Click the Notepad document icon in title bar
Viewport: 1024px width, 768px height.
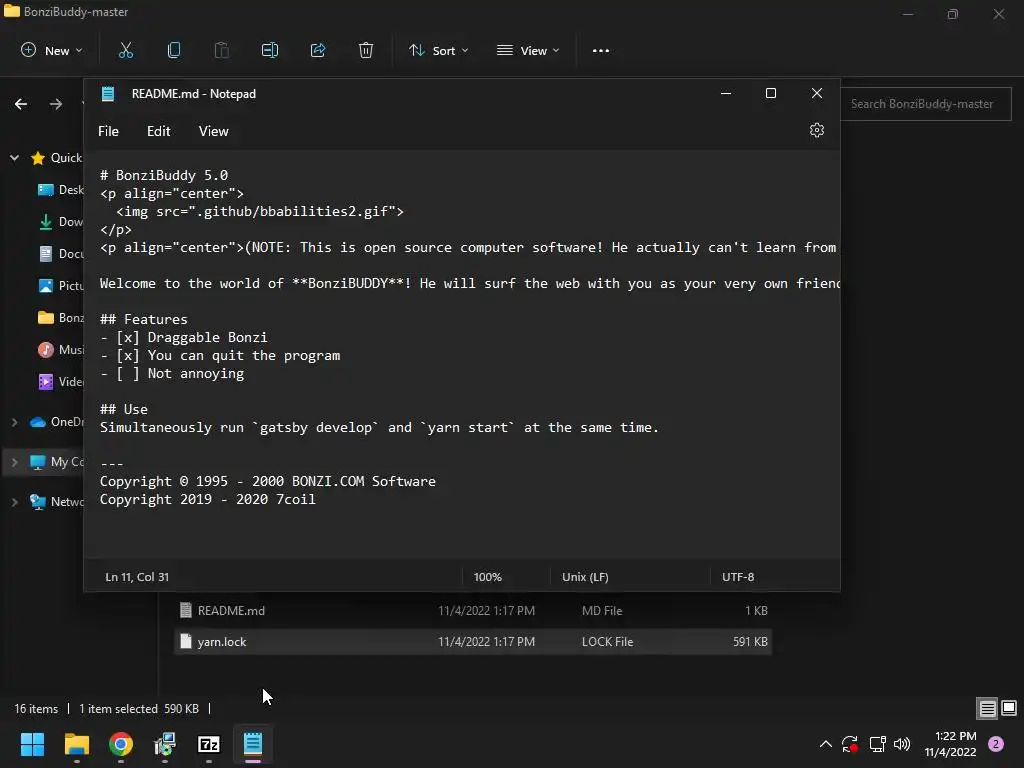(108, 93)
